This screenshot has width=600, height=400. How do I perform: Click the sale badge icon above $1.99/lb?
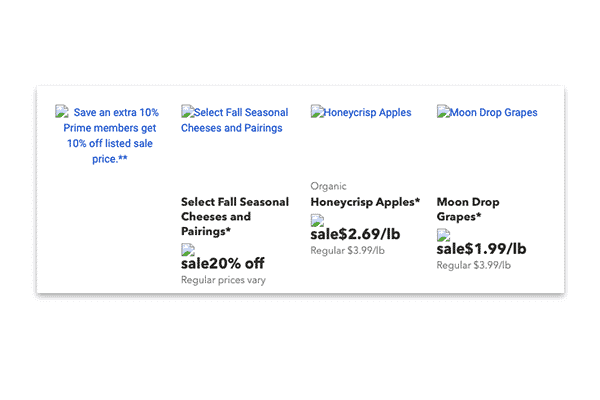click(x=443, y=235)
